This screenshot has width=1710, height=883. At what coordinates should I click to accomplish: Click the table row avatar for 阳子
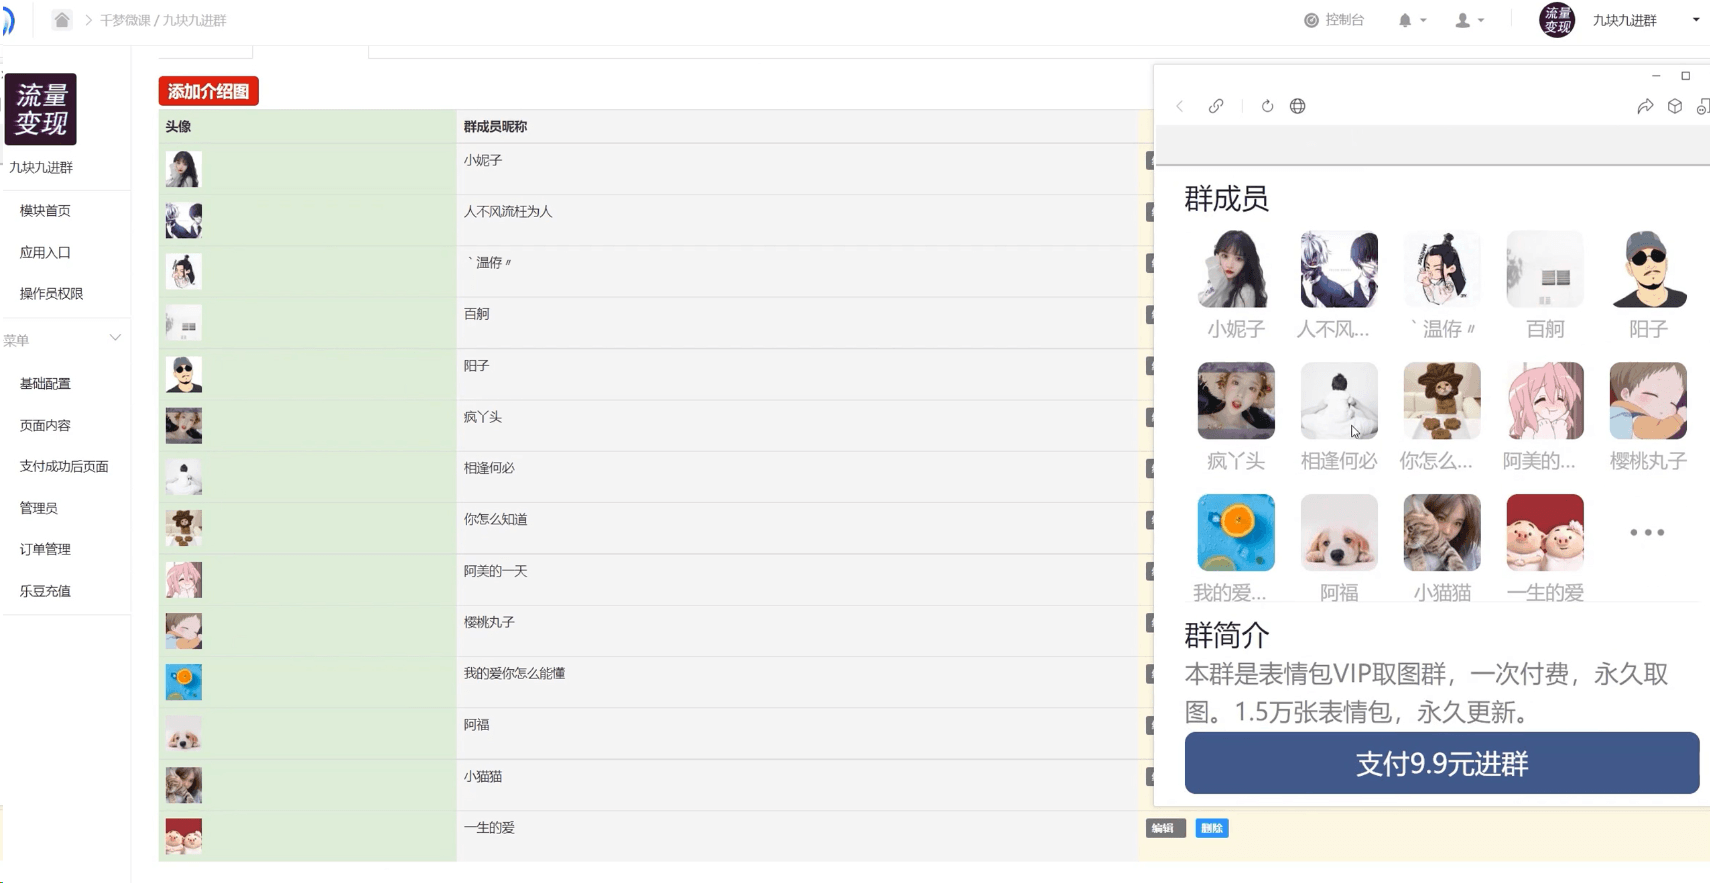click(x=184, y=375)
